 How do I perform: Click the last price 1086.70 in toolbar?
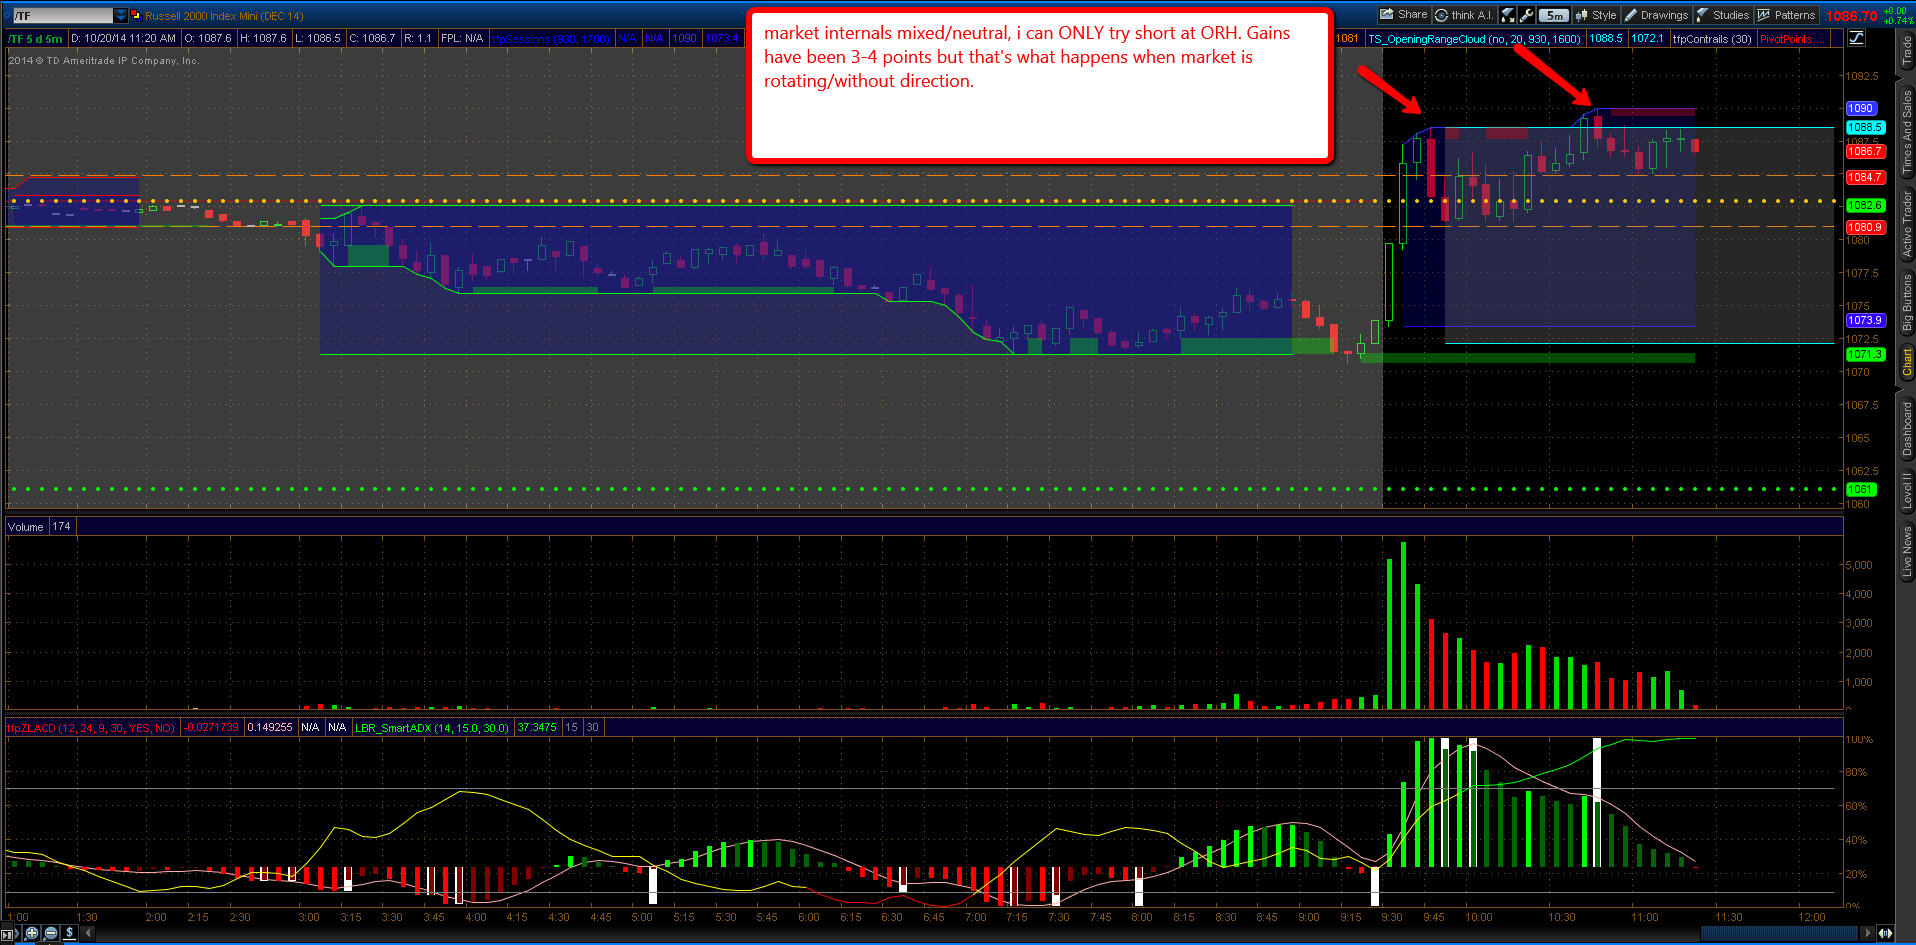(x=1851, y=16)
